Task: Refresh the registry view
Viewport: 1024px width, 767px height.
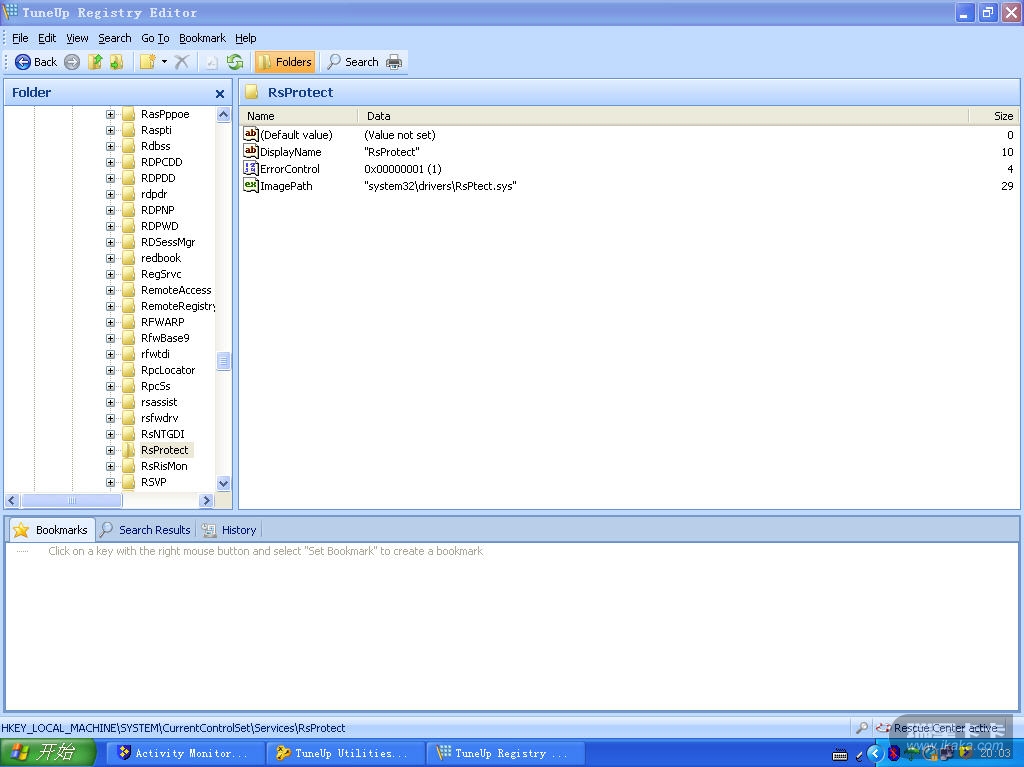Action: (235, 62)
